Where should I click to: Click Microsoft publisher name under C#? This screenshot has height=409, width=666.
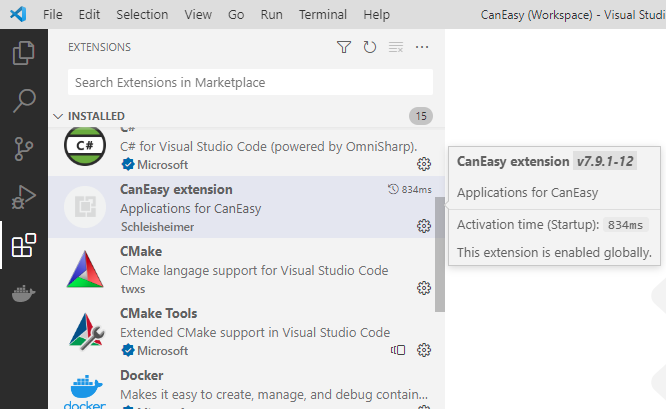tap(162, 165)
